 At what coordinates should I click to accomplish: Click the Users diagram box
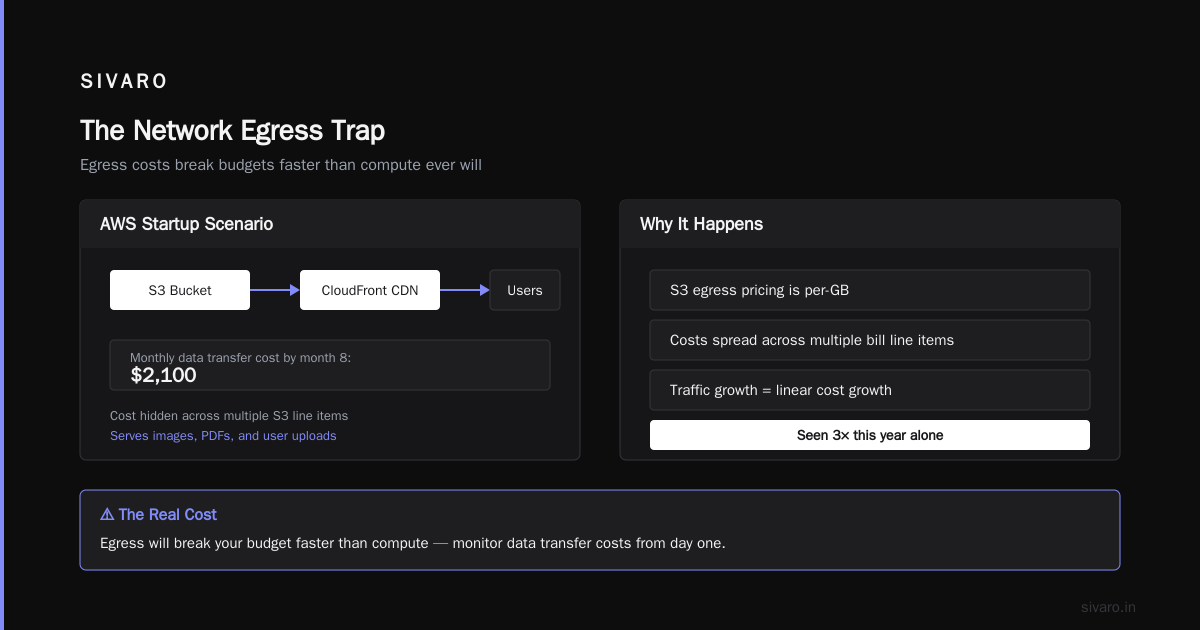pyautogui.click(x=525, y=290)
